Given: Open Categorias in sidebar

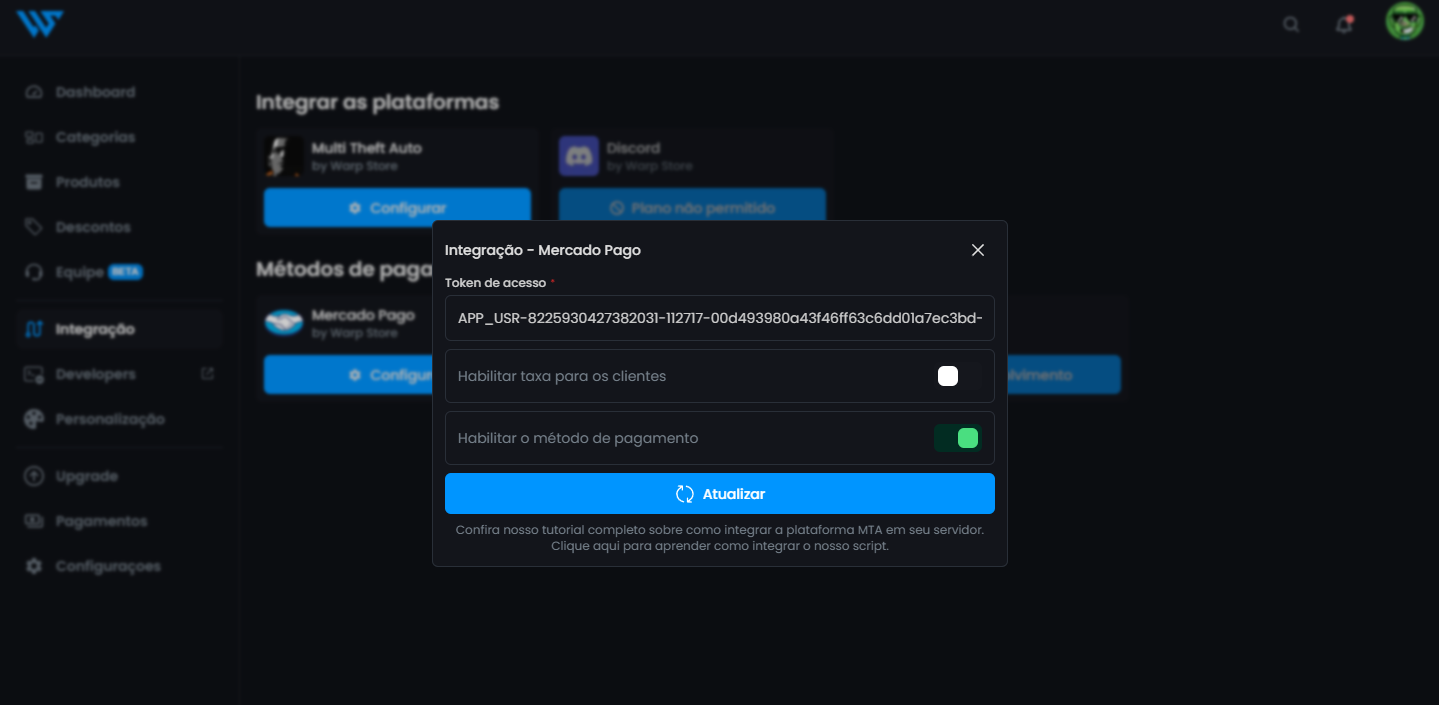Looking at the screenshot, I should [119, 137].
